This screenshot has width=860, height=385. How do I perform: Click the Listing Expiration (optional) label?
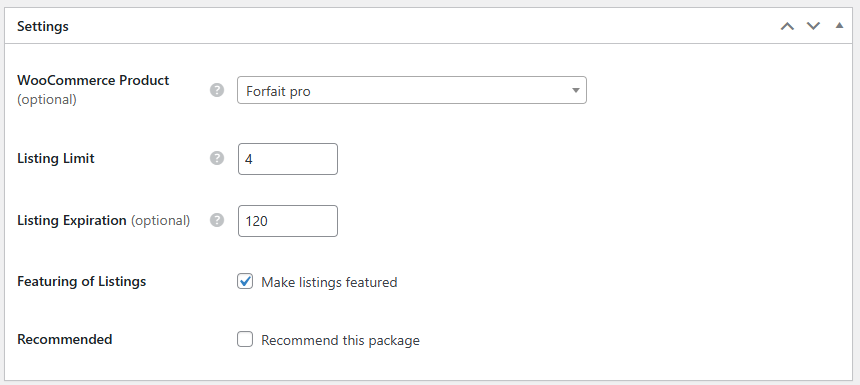tap(104, 220)
